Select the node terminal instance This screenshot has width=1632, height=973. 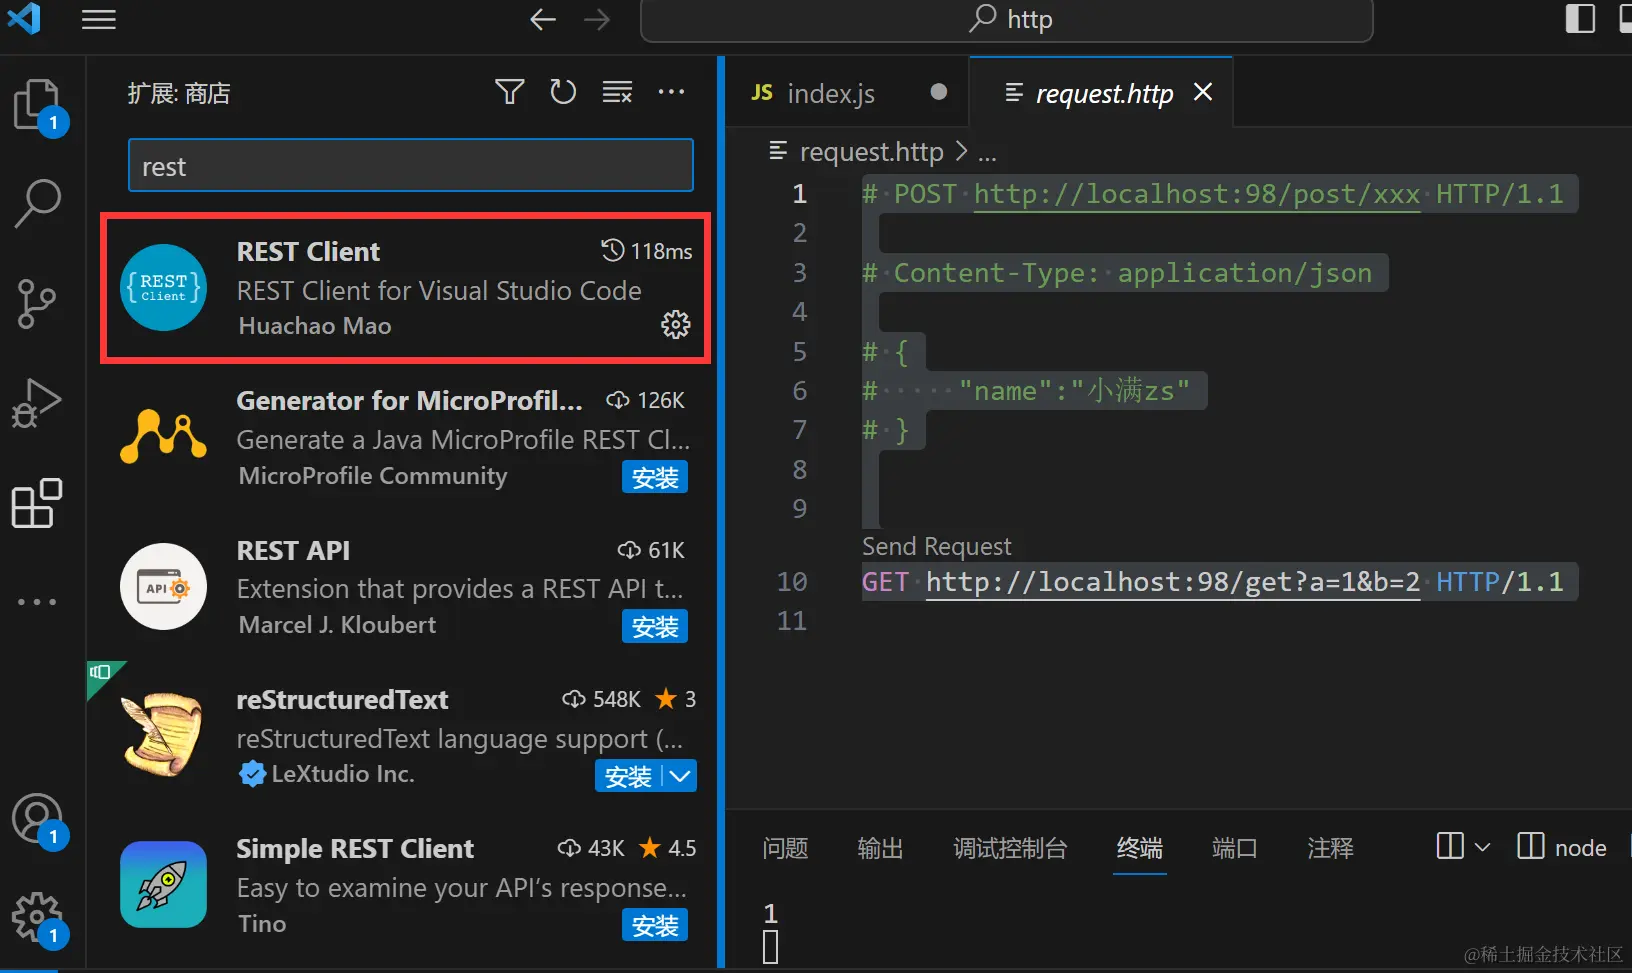point(1562,847)
